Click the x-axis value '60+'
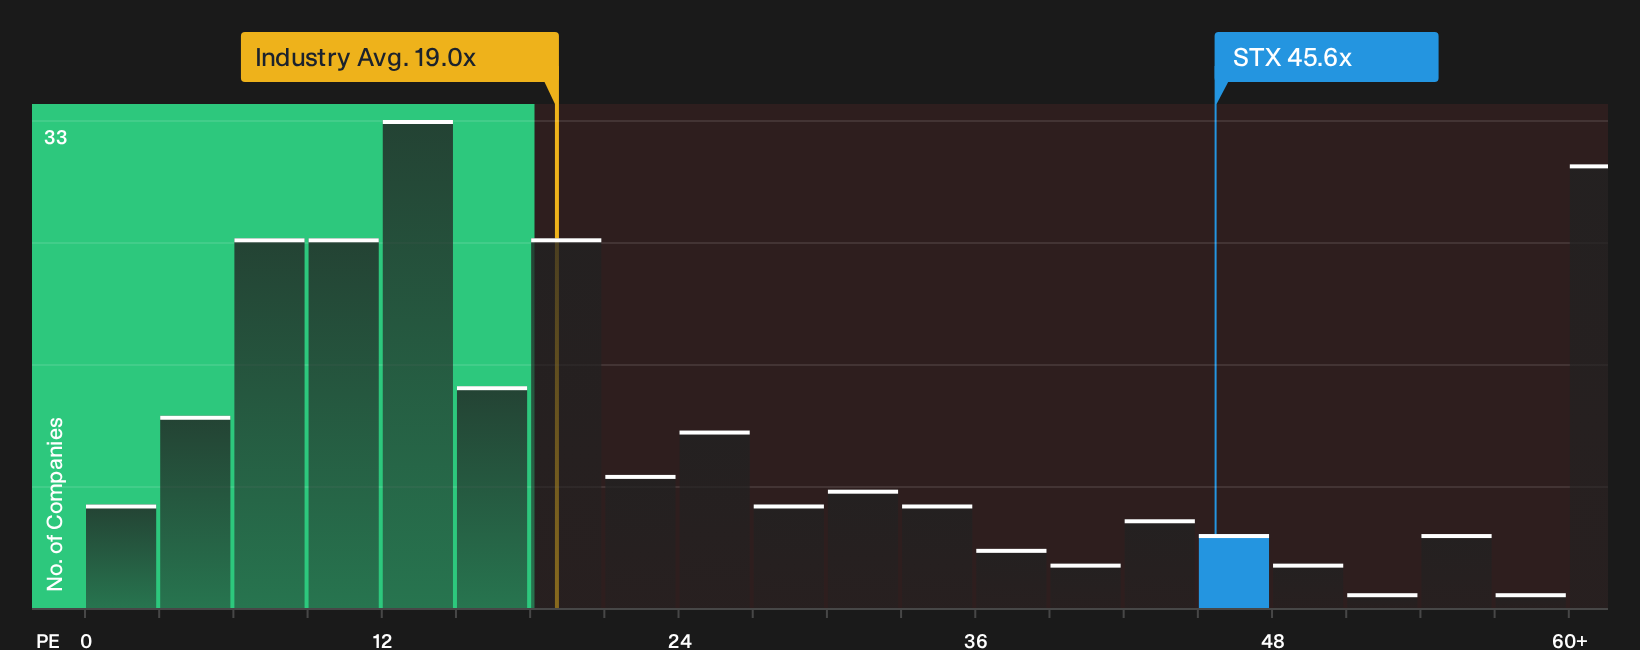 (x=1570, y=641)
